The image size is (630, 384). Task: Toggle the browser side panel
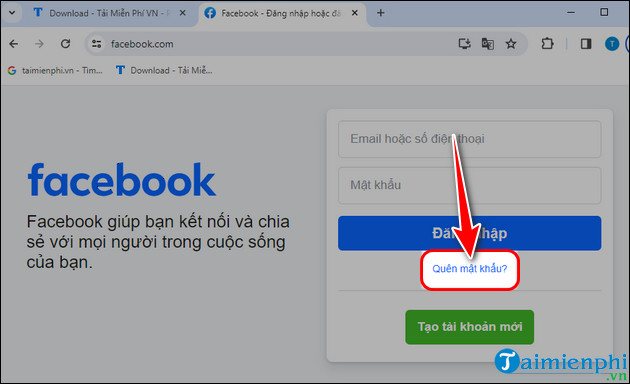tap(586, 43)
